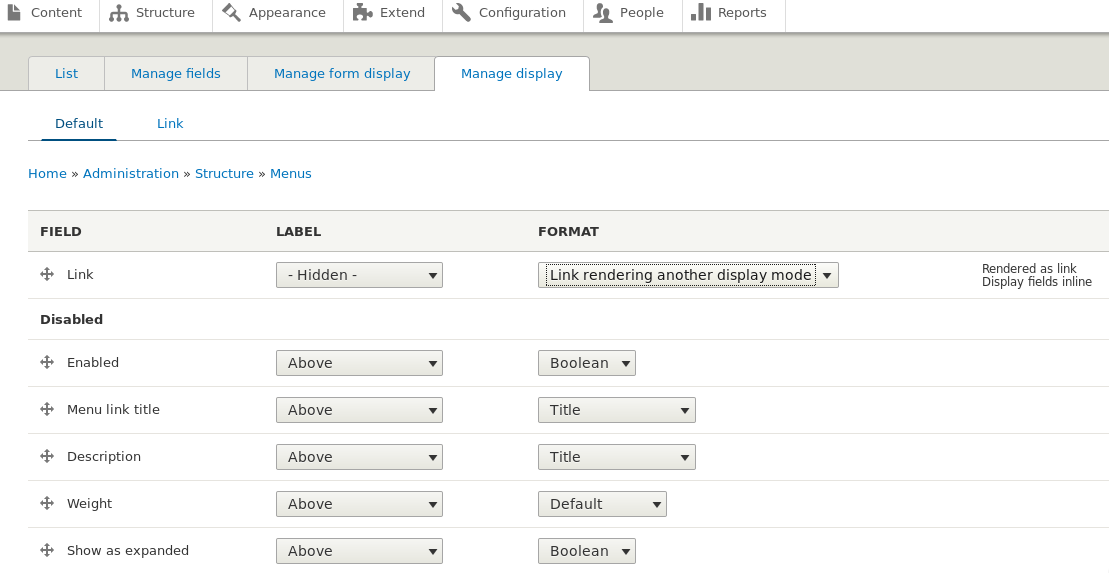Open the Weight format Default dropdown
Screen dimensions: 1109x573
pos(601,504)
